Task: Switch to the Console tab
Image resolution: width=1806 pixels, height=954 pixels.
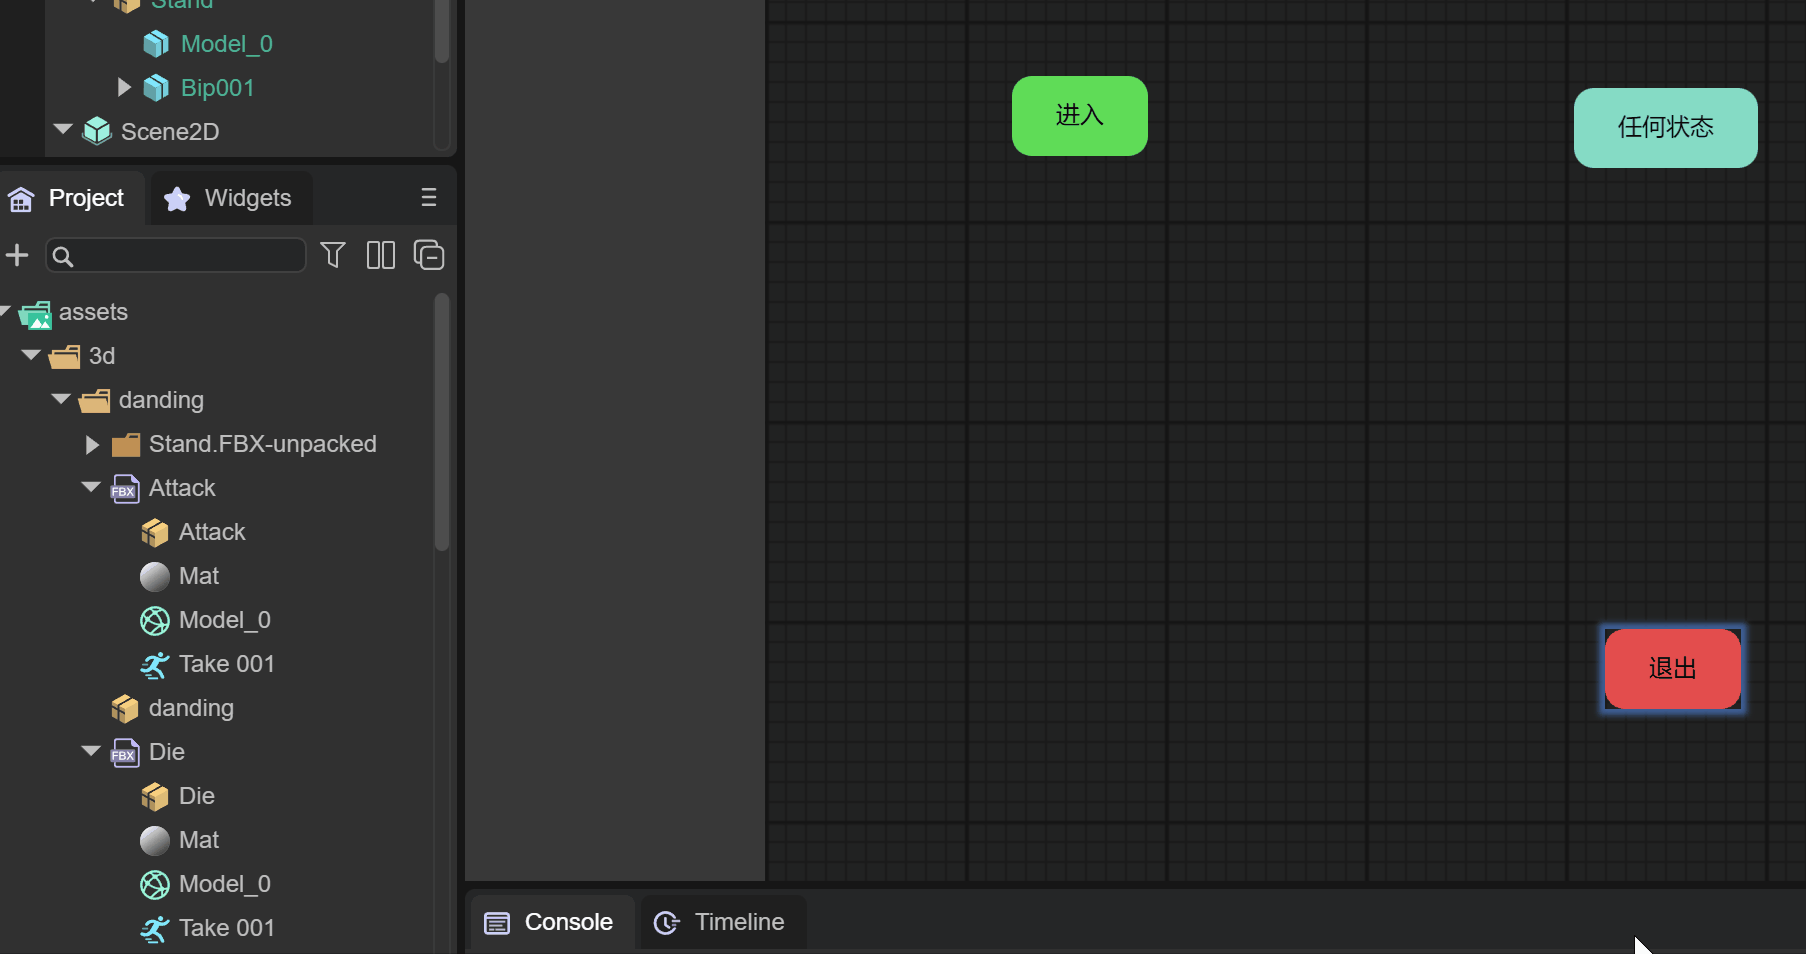Action: coord(550,922)
